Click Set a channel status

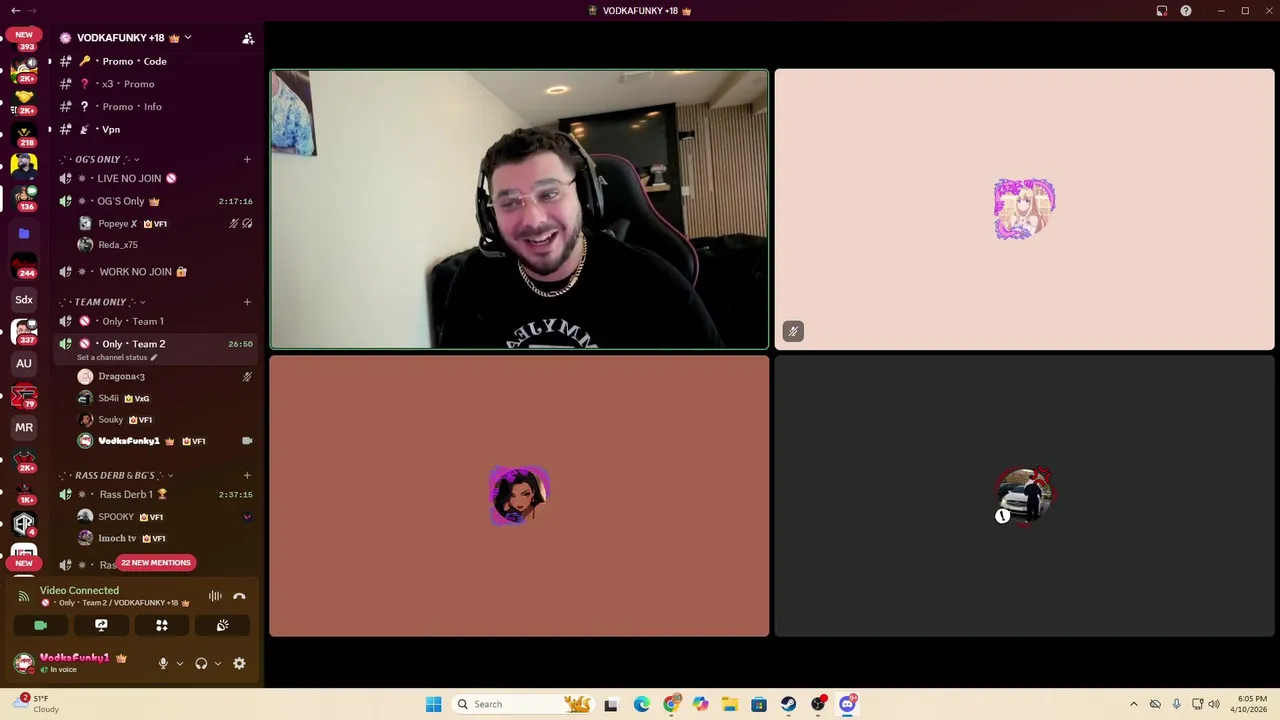point(117,357)
